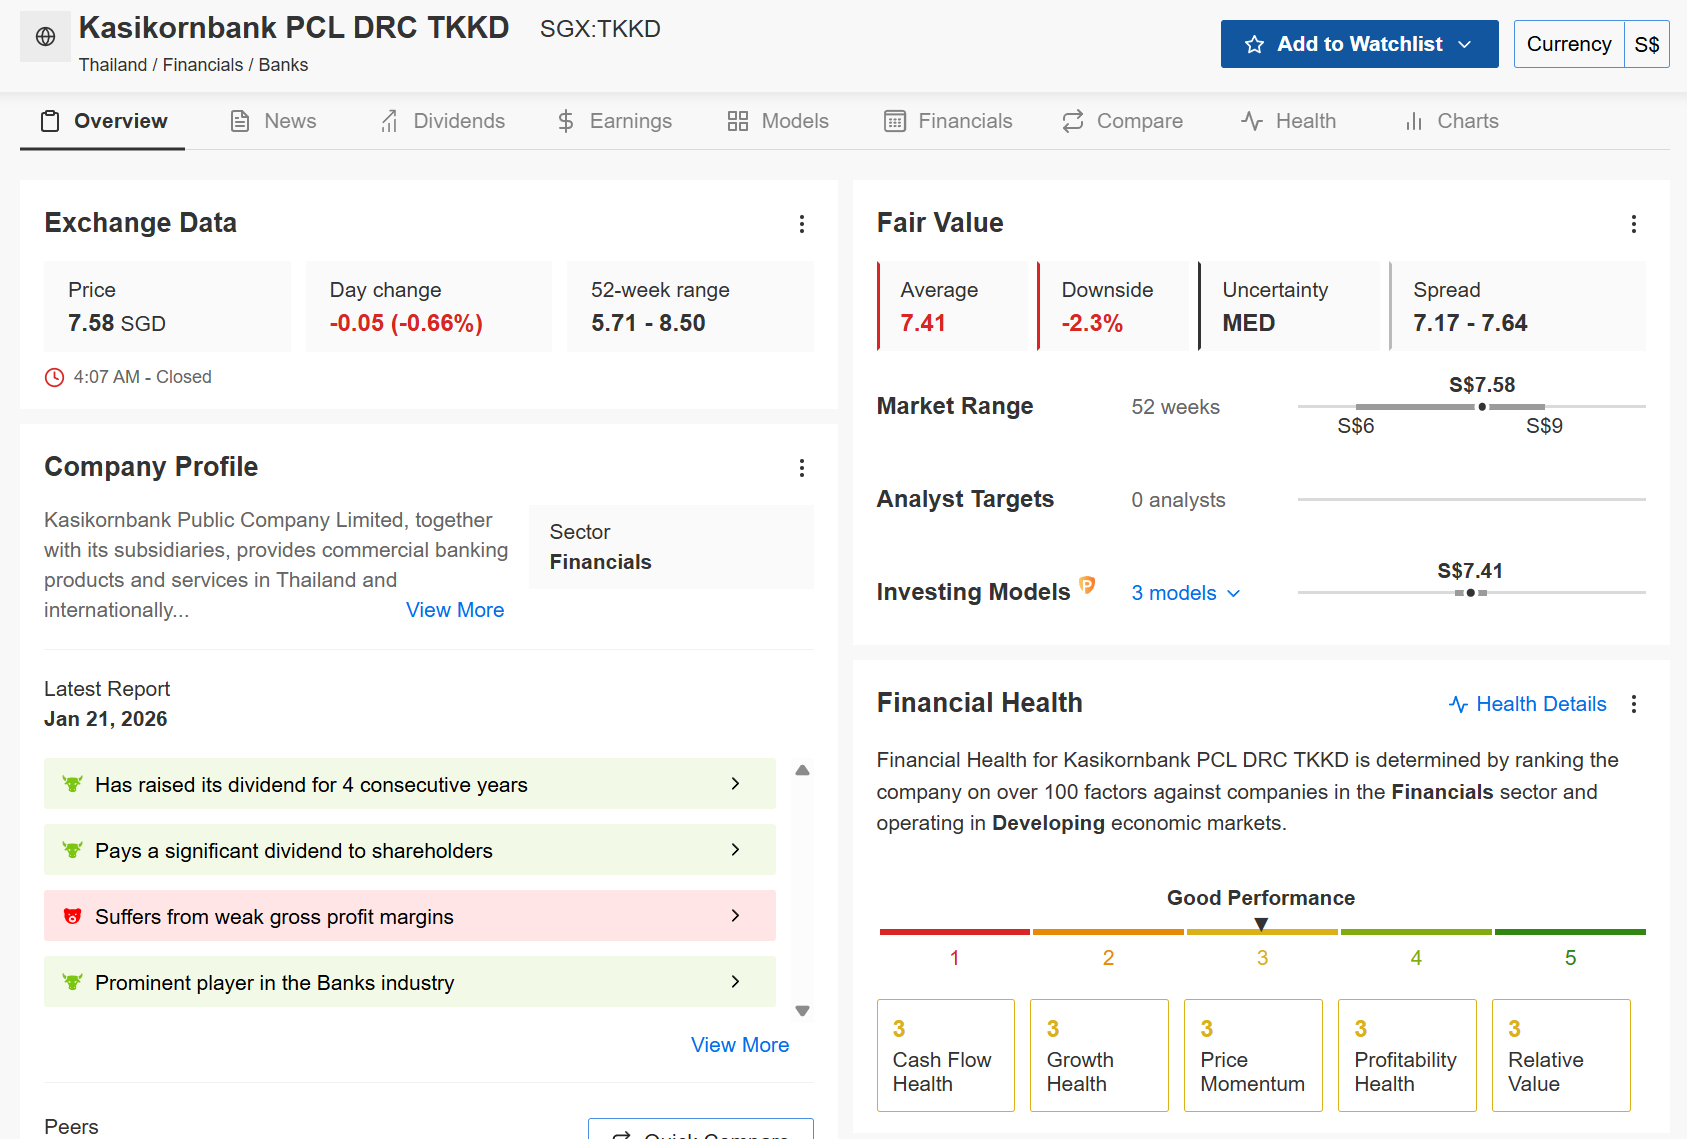
Task: Click the Banks breadcrumb link
Action: pyautogui.click(x=283, y=65)
